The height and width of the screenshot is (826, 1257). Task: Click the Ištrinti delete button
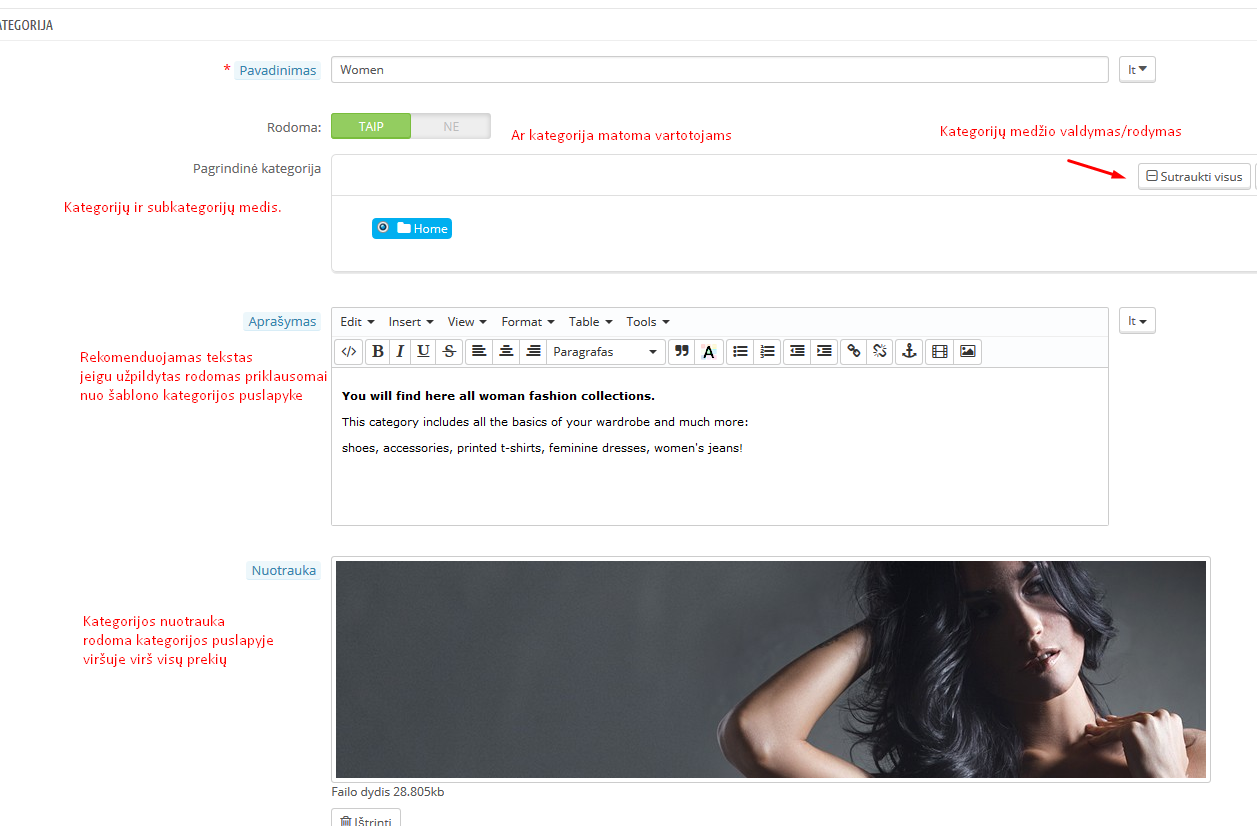366,818
